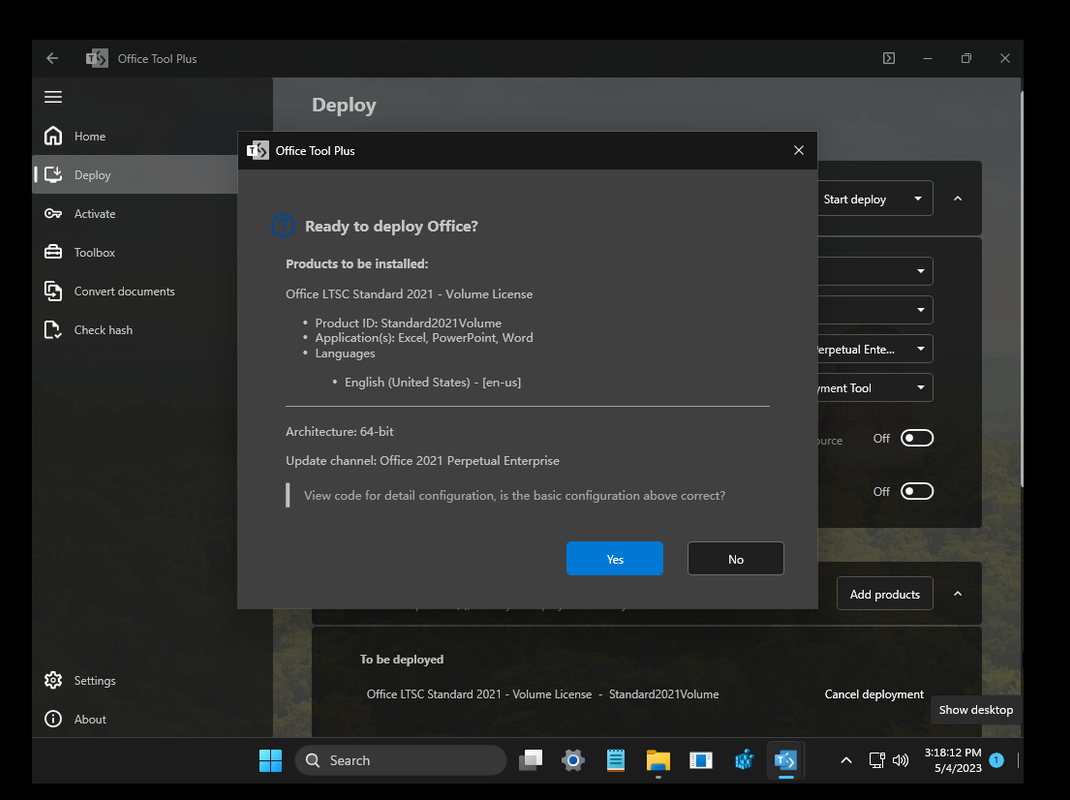
Task: Select Deploy in the sidebar
Action: tap(136, 175)
